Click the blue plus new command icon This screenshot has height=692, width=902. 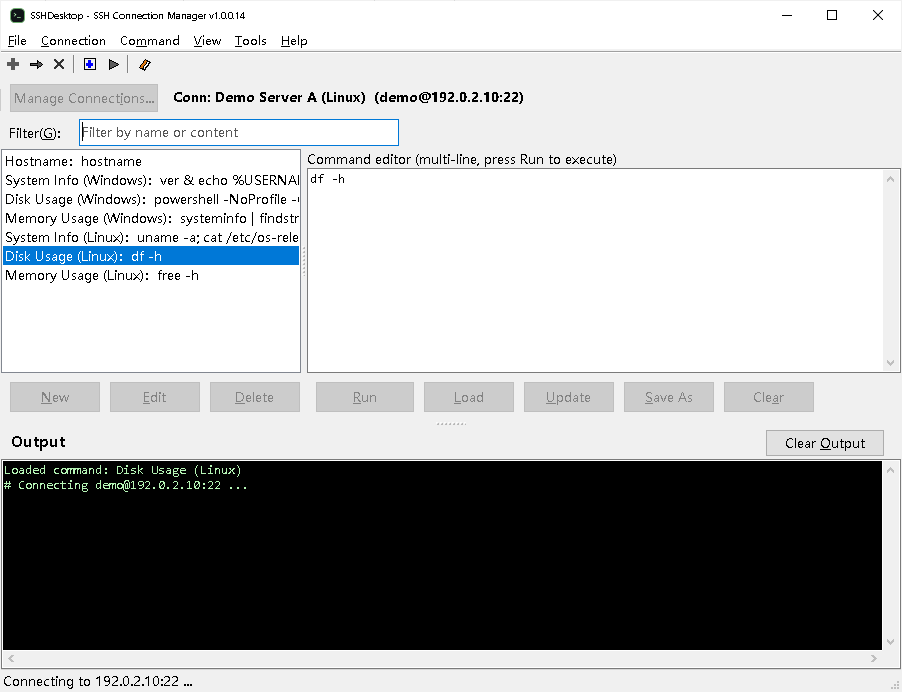[90, 64]
